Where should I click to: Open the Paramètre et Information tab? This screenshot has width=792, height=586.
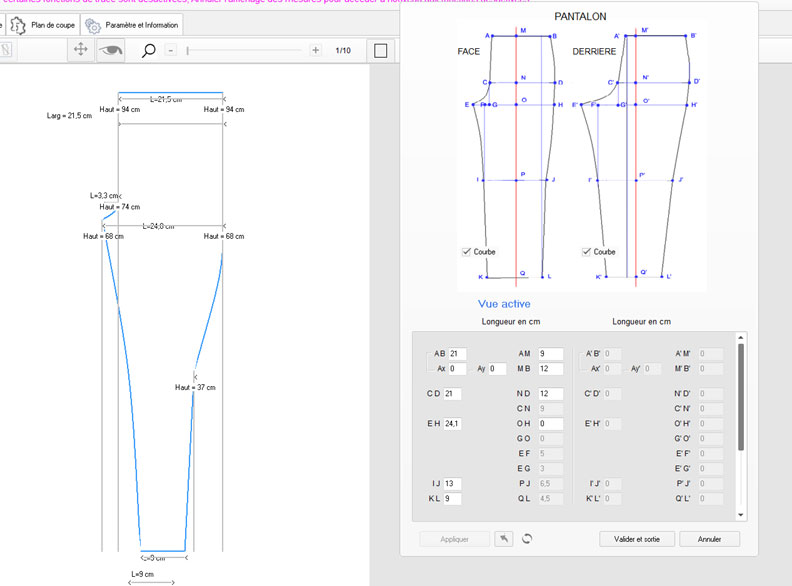tap(141, 25)
